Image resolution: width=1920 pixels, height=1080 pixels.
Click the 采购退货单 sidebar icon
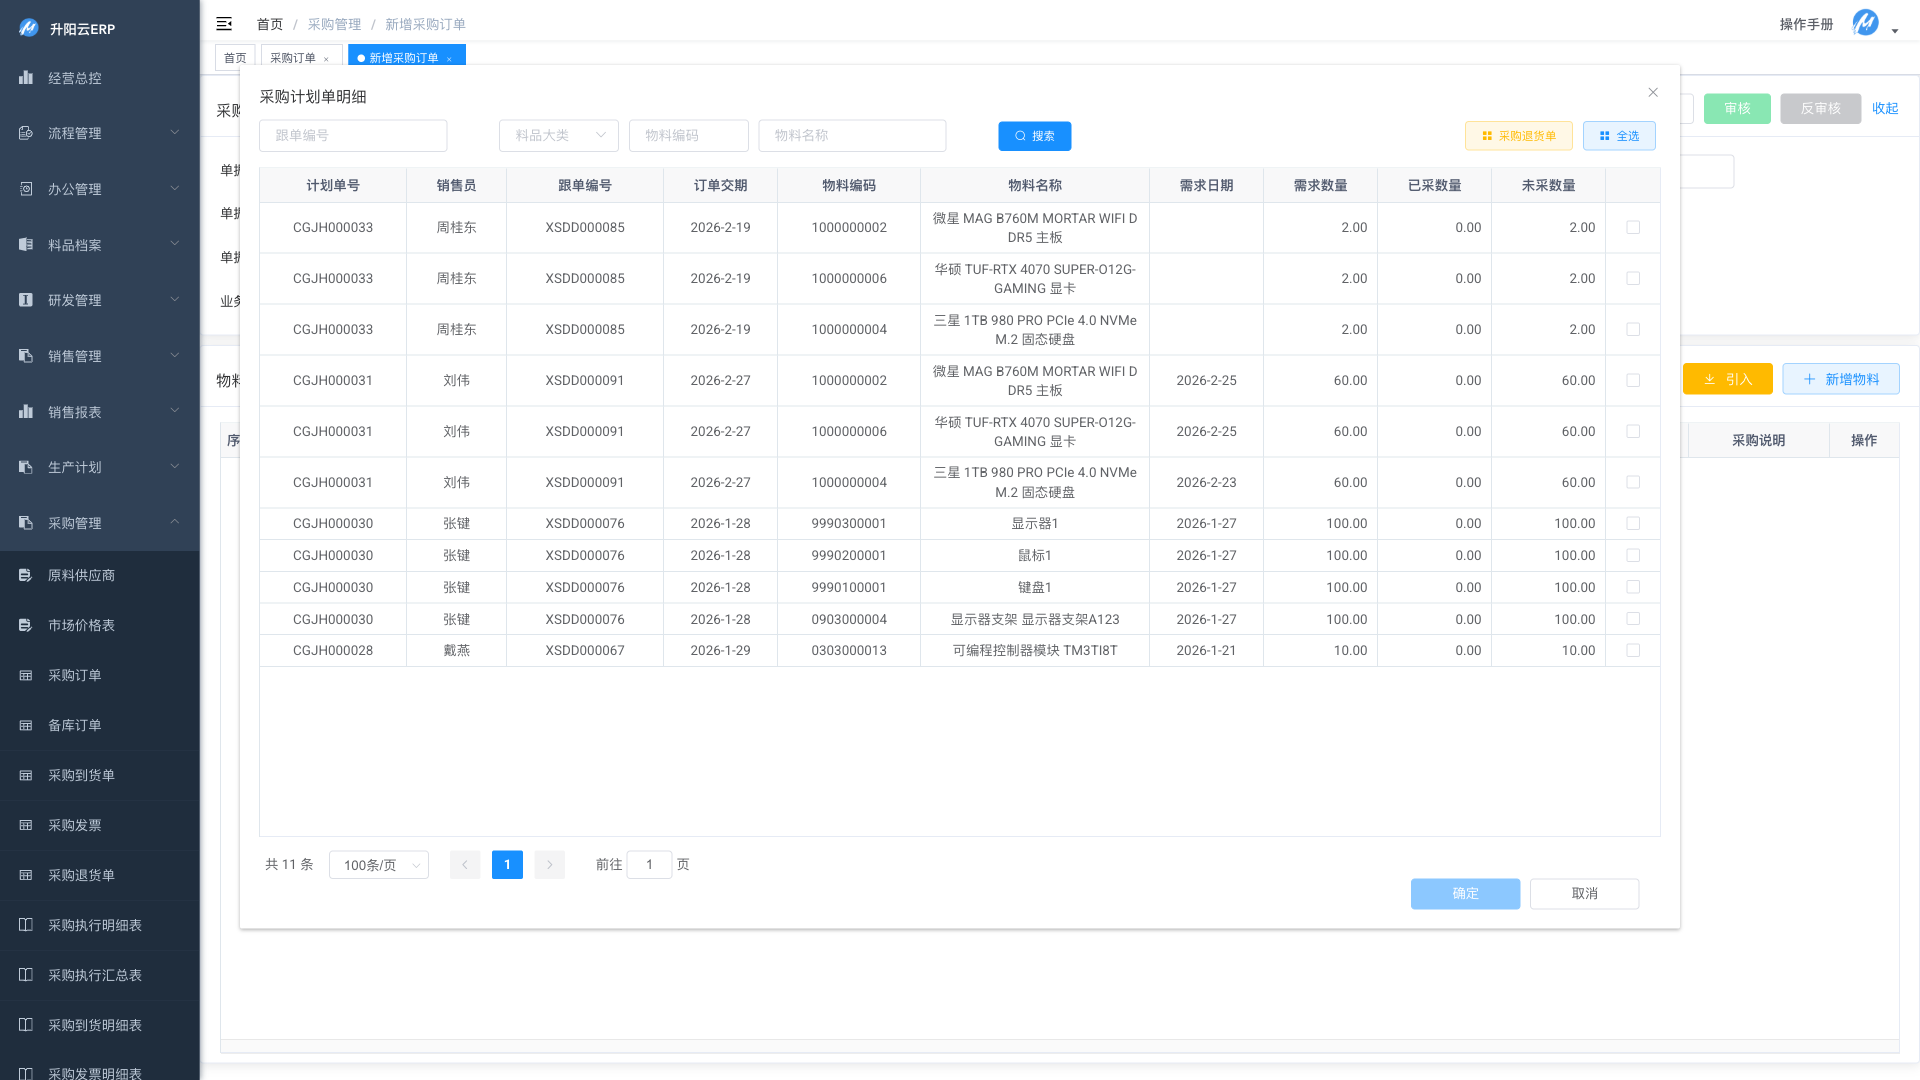pos(26,875)
